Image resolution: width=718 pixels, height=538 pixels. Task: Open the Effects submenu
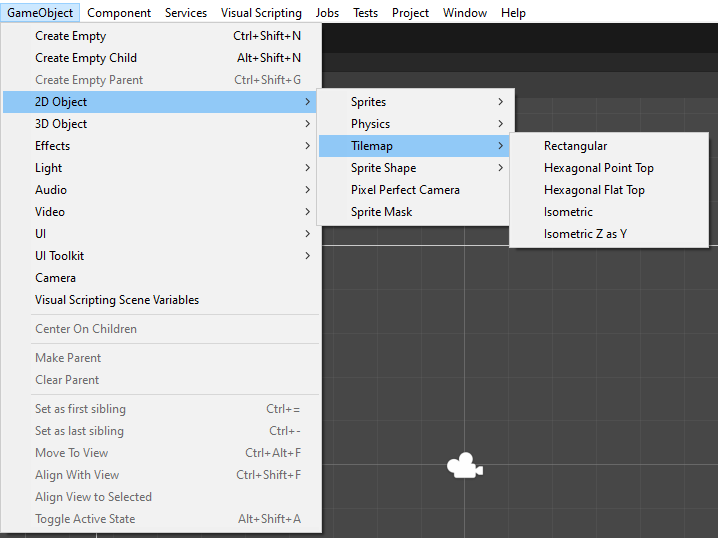click(x=159, y=146)
